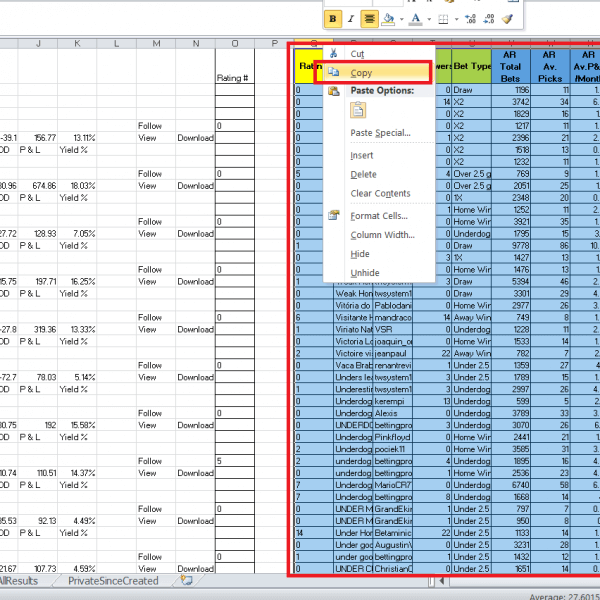Select column P header
The height and width of the screenshot is (600, 600).
coord(274,44)
